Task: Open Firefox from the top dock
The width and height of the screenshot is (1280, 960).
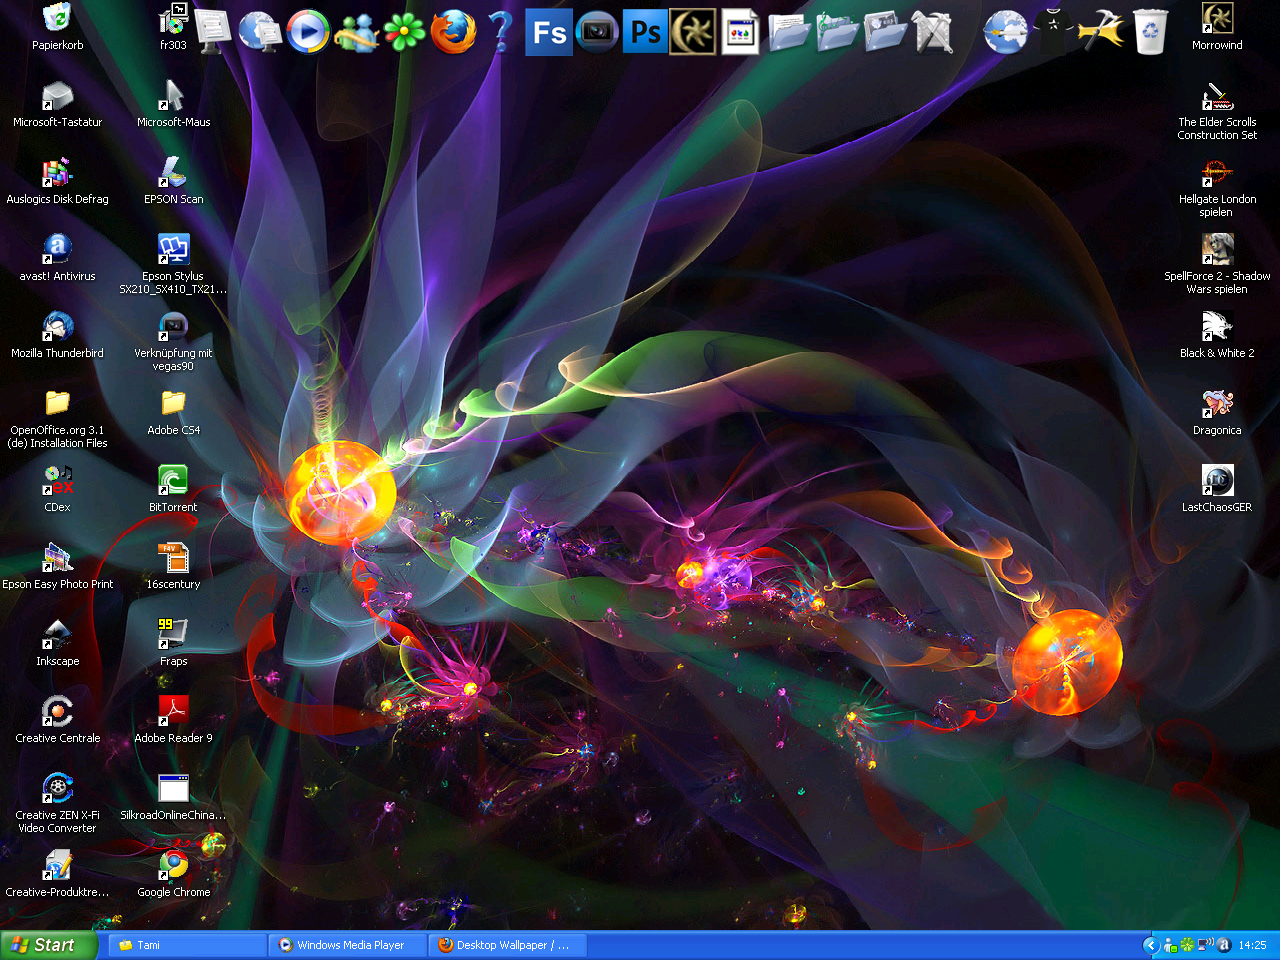Action: pos(453,32)
